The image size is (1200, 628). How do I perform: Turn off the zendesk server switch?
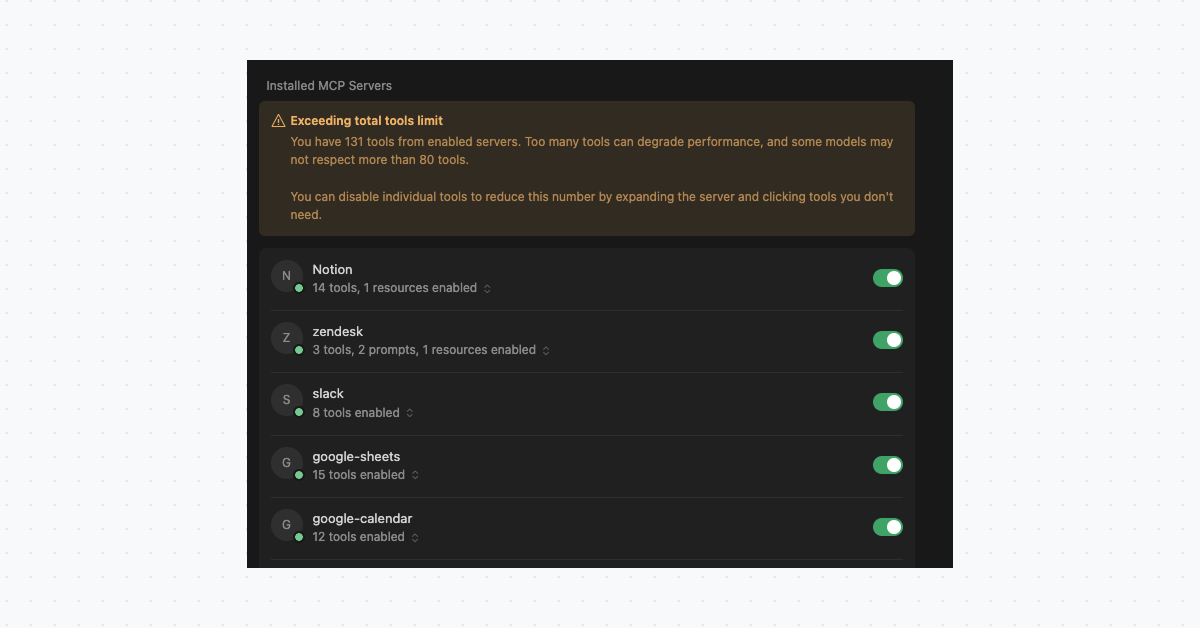(888, 340)
